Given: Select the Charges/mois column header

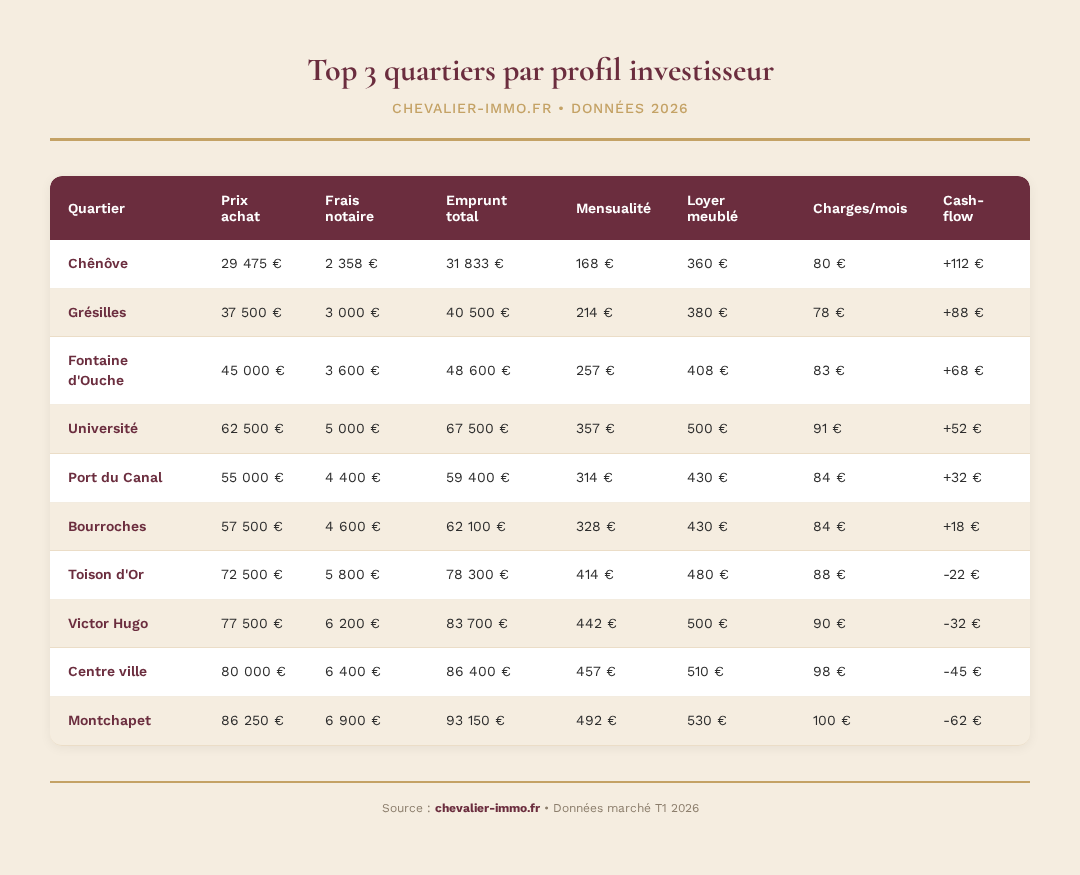Looking at the screenshot, I should pos(859,208).
